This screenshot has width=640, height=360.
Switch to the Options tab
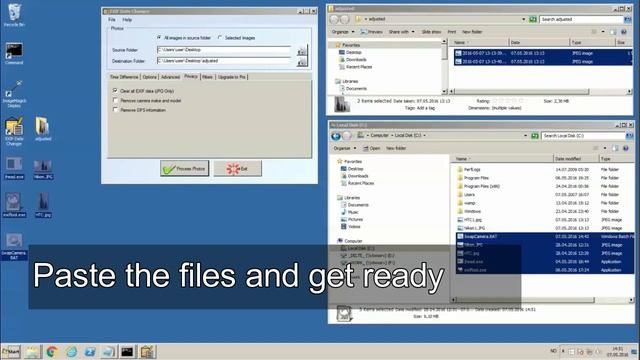[149, 77]
